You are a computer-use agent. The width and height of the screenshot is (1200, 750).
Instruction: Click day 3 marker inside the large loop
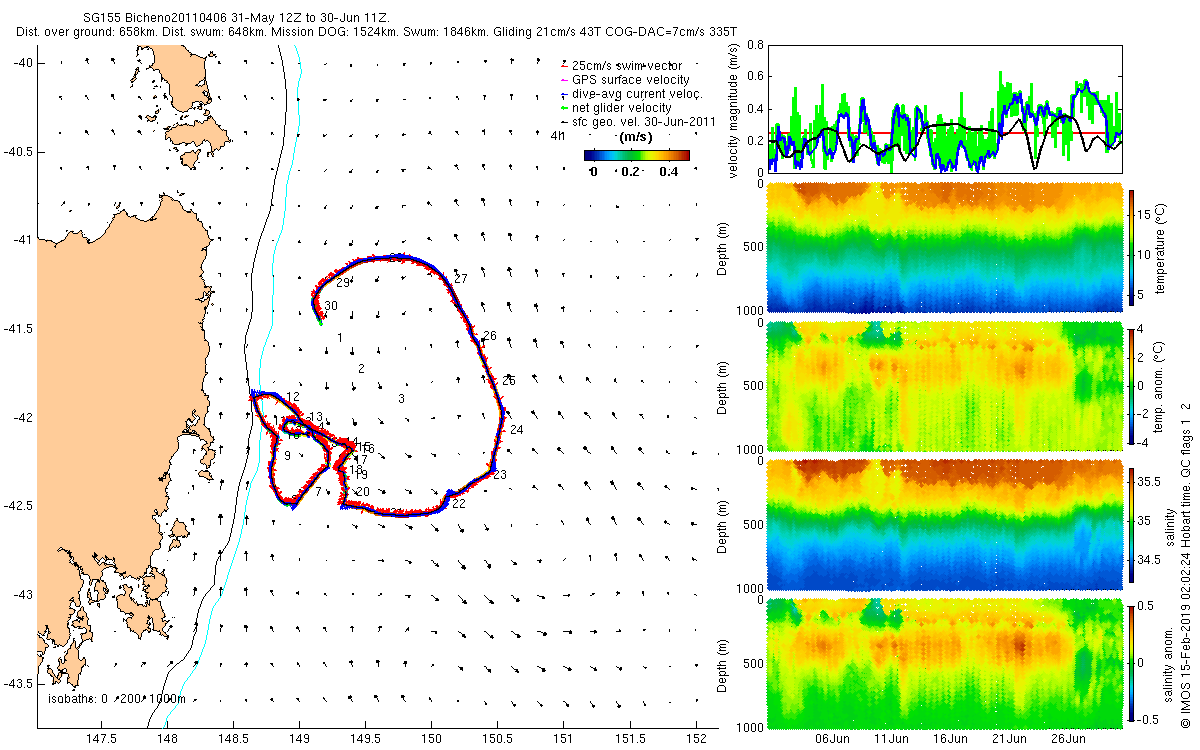[x=401, y=399]
